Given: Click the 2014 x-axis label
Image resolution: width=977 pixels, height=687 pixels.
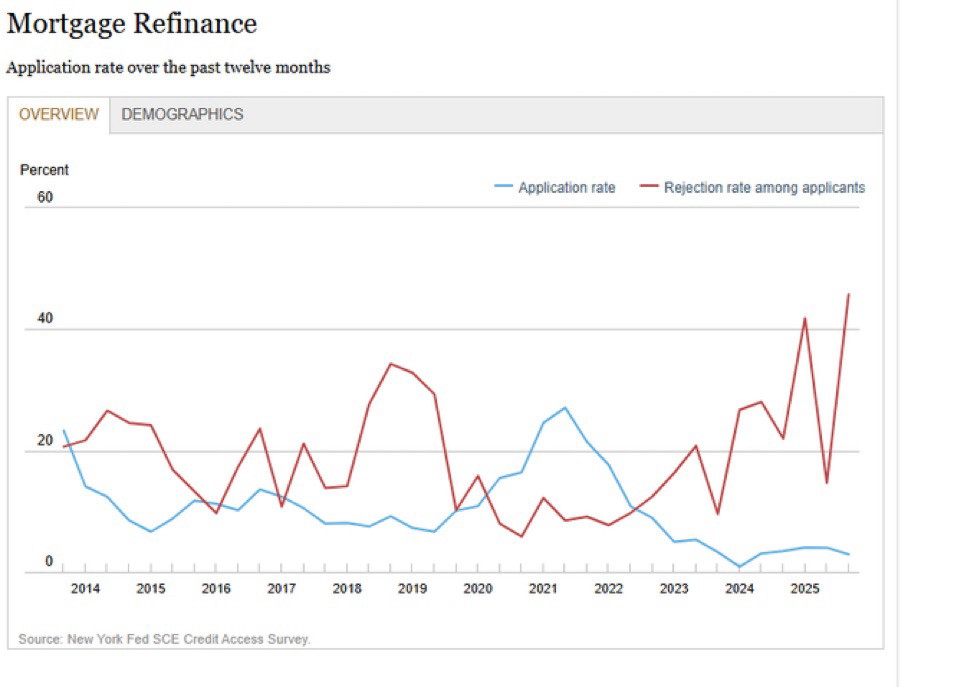Looking at the screenshot, I should [x=85, y=589].
